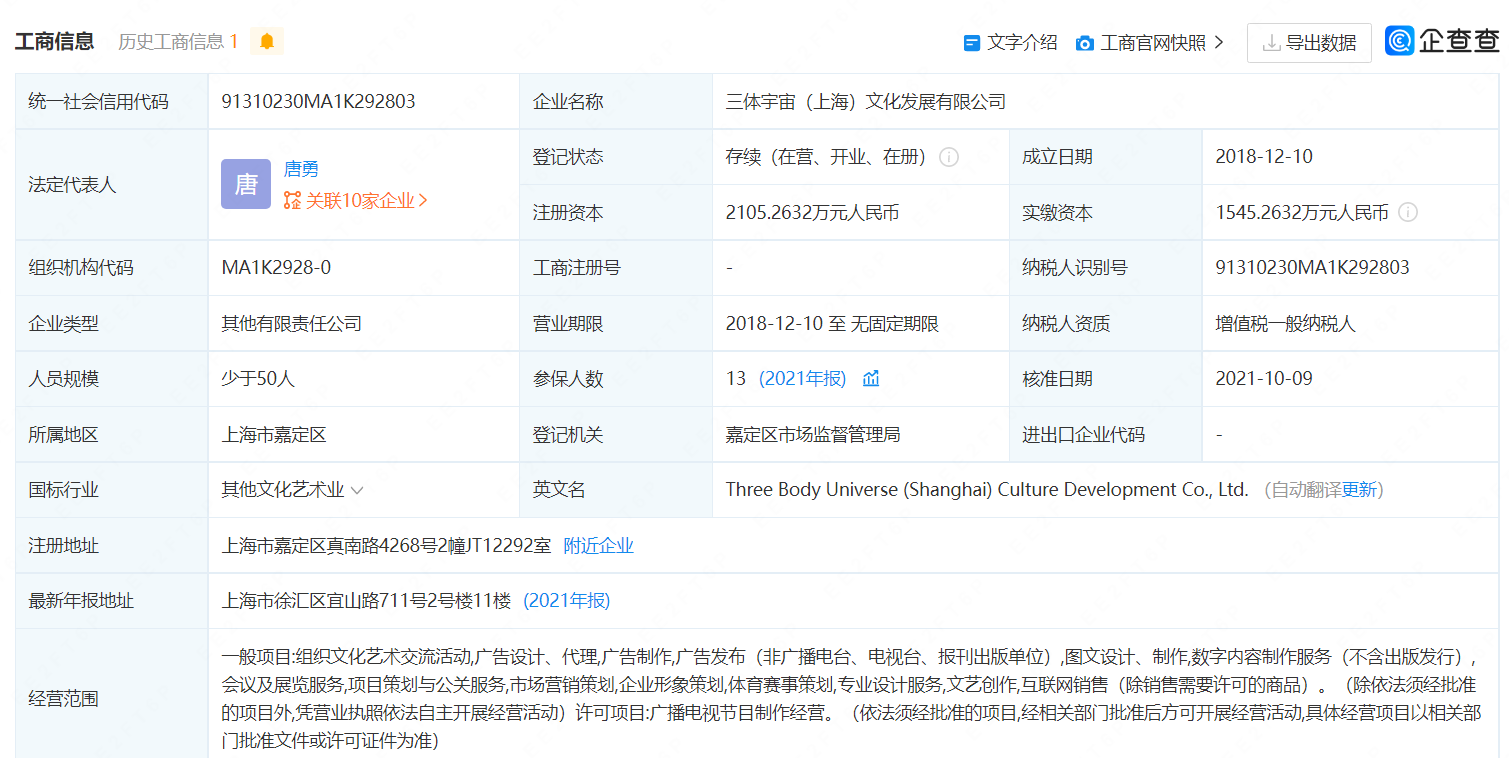Image resolution: width=1509 pixels, height=758 pixels.
Task: Open the 参保人数 trend chart icon
Action: (871, 378)
